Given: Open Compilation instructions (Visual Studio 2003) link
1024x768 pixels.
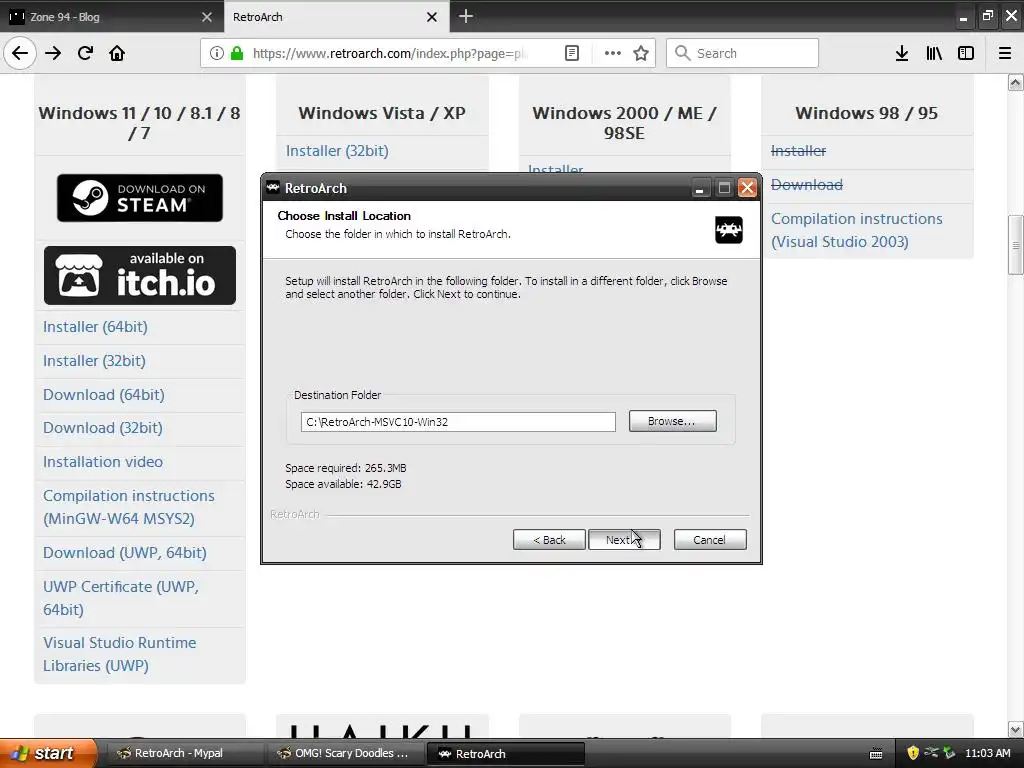Looking at the screenshot, I should [x=857, y=230].
